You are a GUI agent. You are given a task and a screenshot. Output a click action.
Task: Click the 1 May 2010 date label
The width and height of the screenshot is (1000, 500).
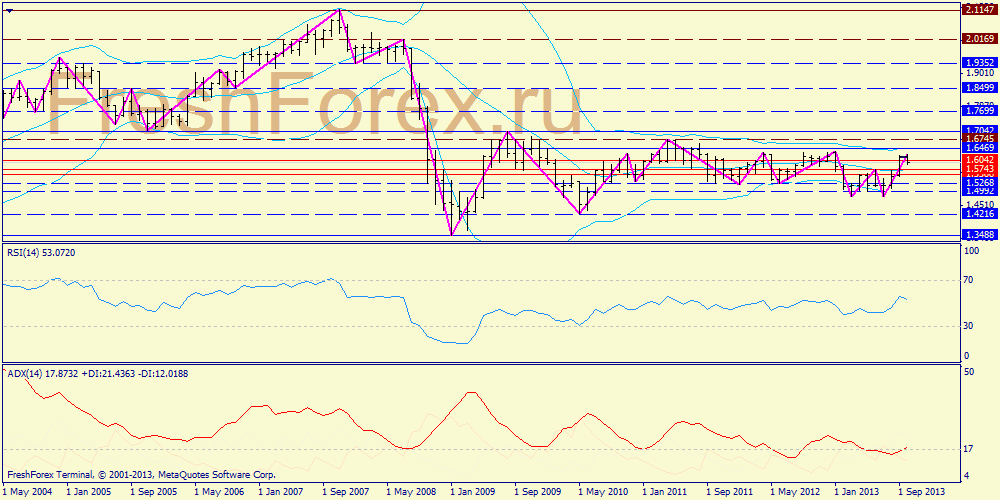(602, 492)
